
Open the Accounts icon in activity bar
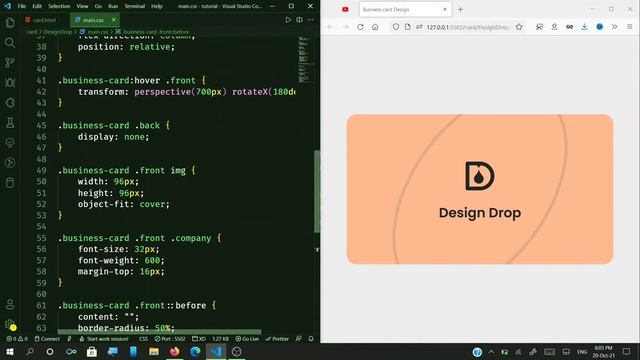pos(10,304)
